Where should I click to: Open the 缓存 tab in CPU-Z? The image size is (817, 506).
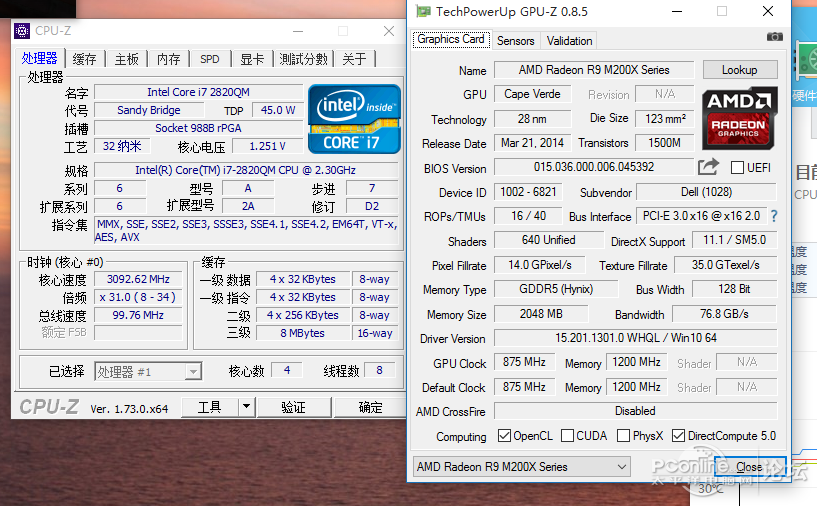point(84,59)
